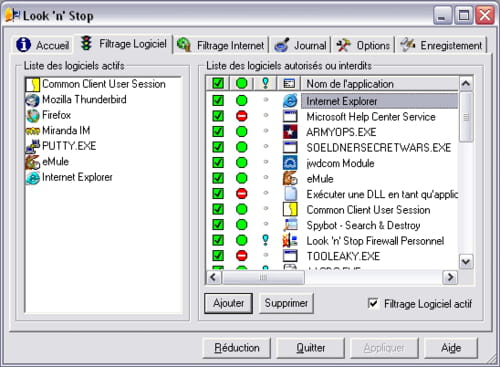Toggle the Filtrage Logiciel actif checkbox
The width and height of the screenshot is (500, 367).
pos(373,303)
